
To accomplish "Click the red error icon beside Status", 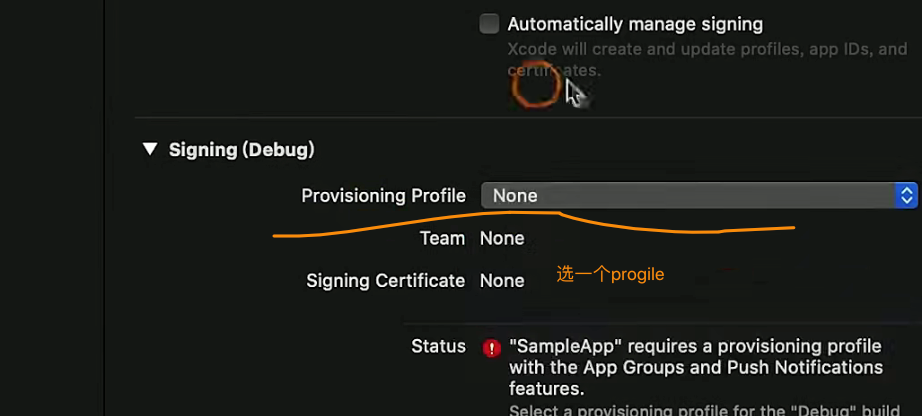I will [491, 348].
